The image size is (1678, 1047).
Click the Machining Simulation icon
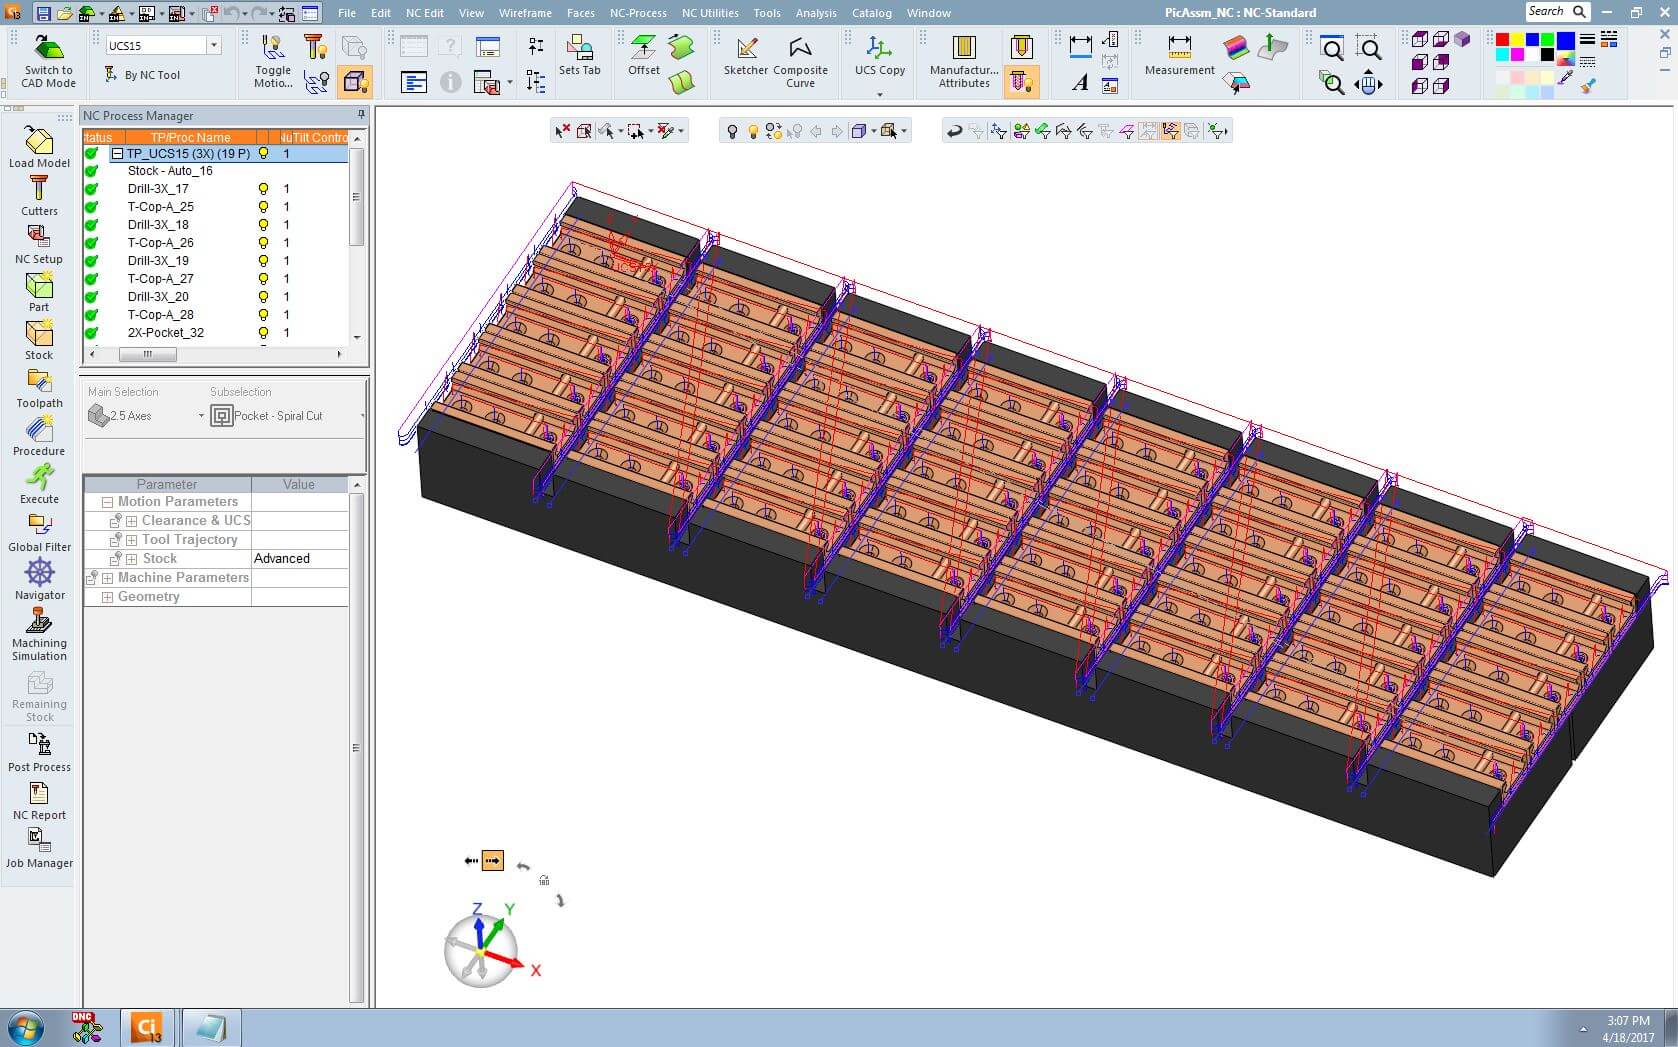coord(39,621)
